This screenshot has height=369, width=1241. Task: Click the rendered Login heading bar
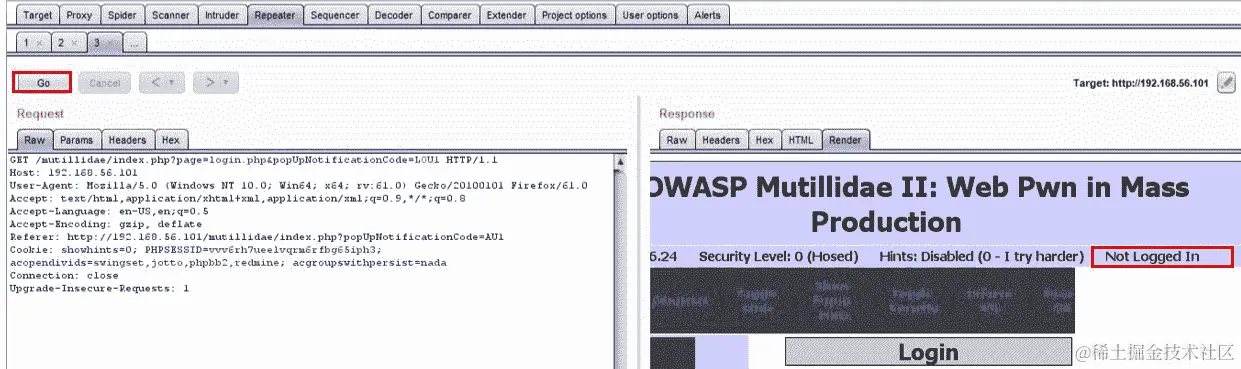point(928,352)
